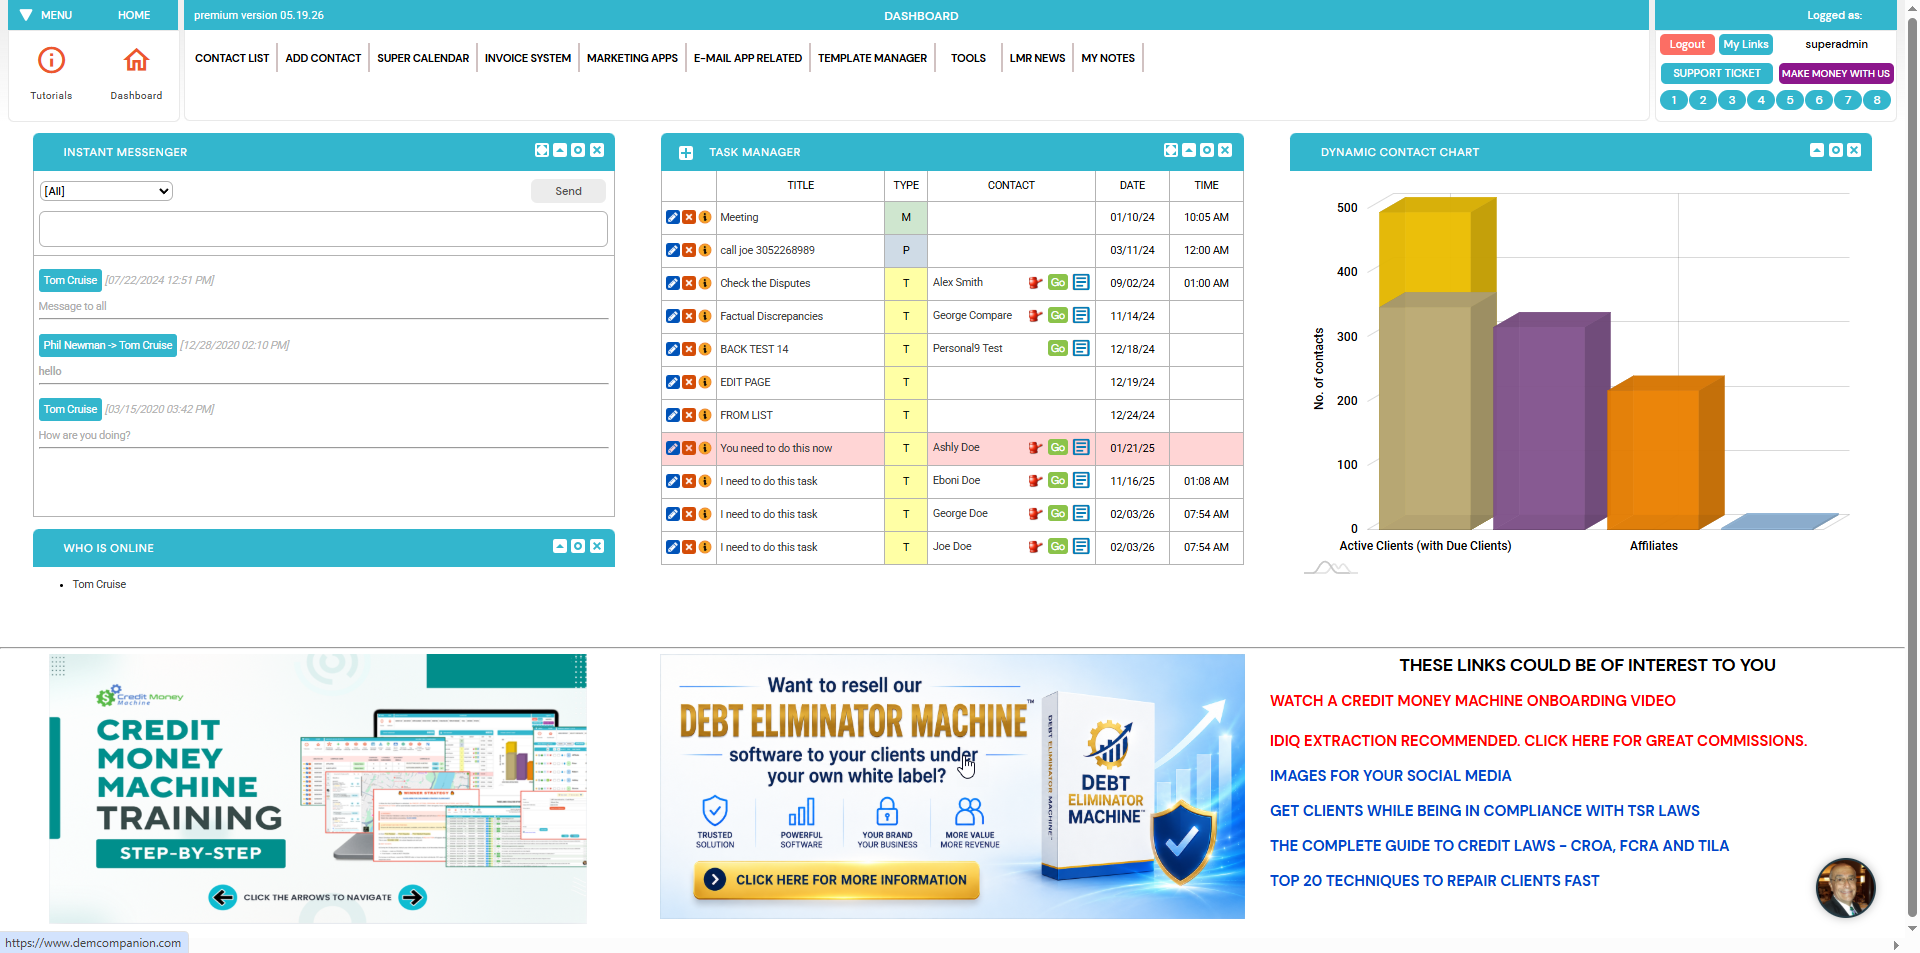
Task: Click MAKE MONEY WITH US button
Action: click(1836, 73)
